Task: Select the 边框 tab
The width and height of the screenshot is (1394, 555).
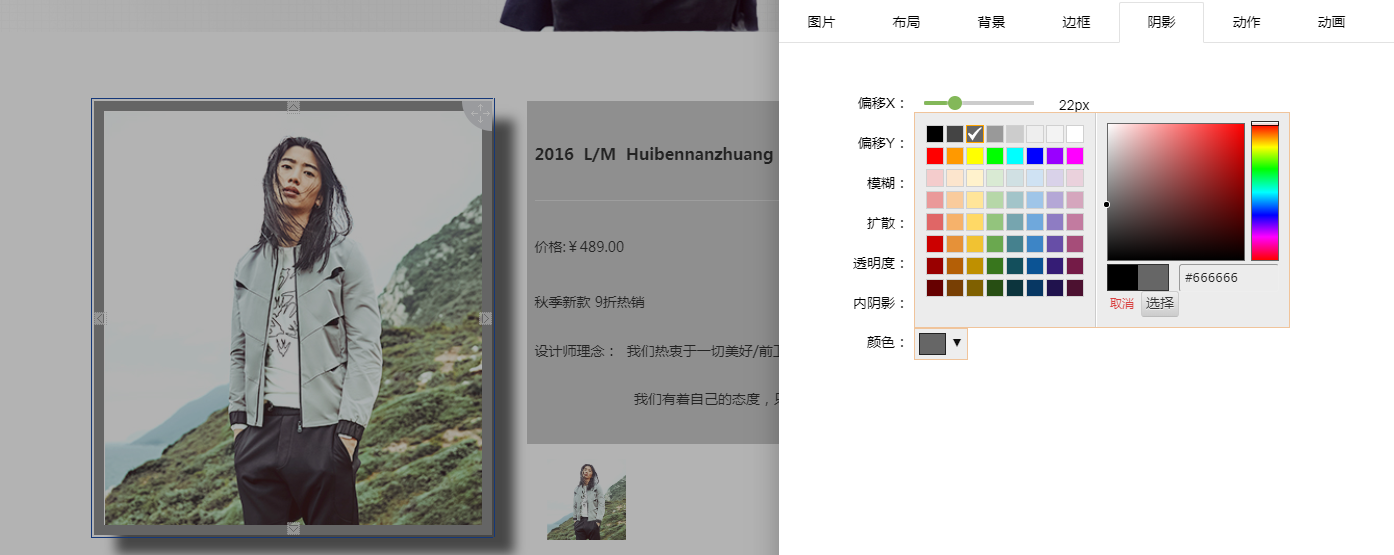Action: pos(1076,22)
